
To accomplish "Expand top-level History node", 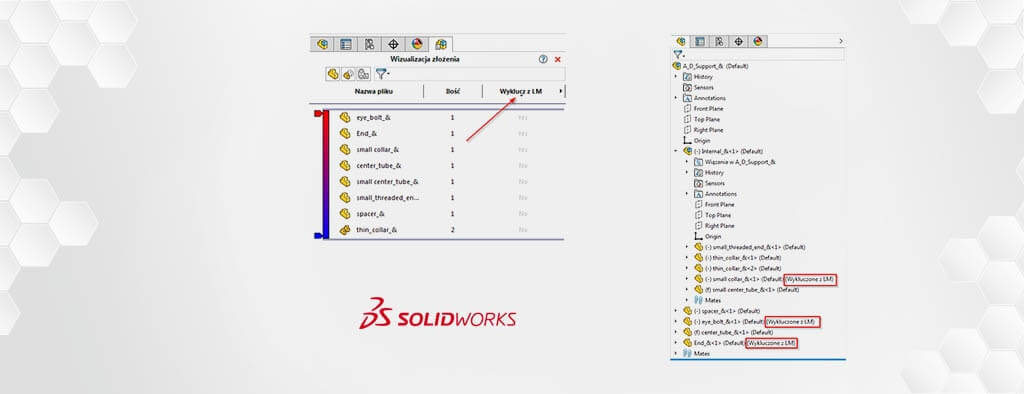I will pos(677,76).
